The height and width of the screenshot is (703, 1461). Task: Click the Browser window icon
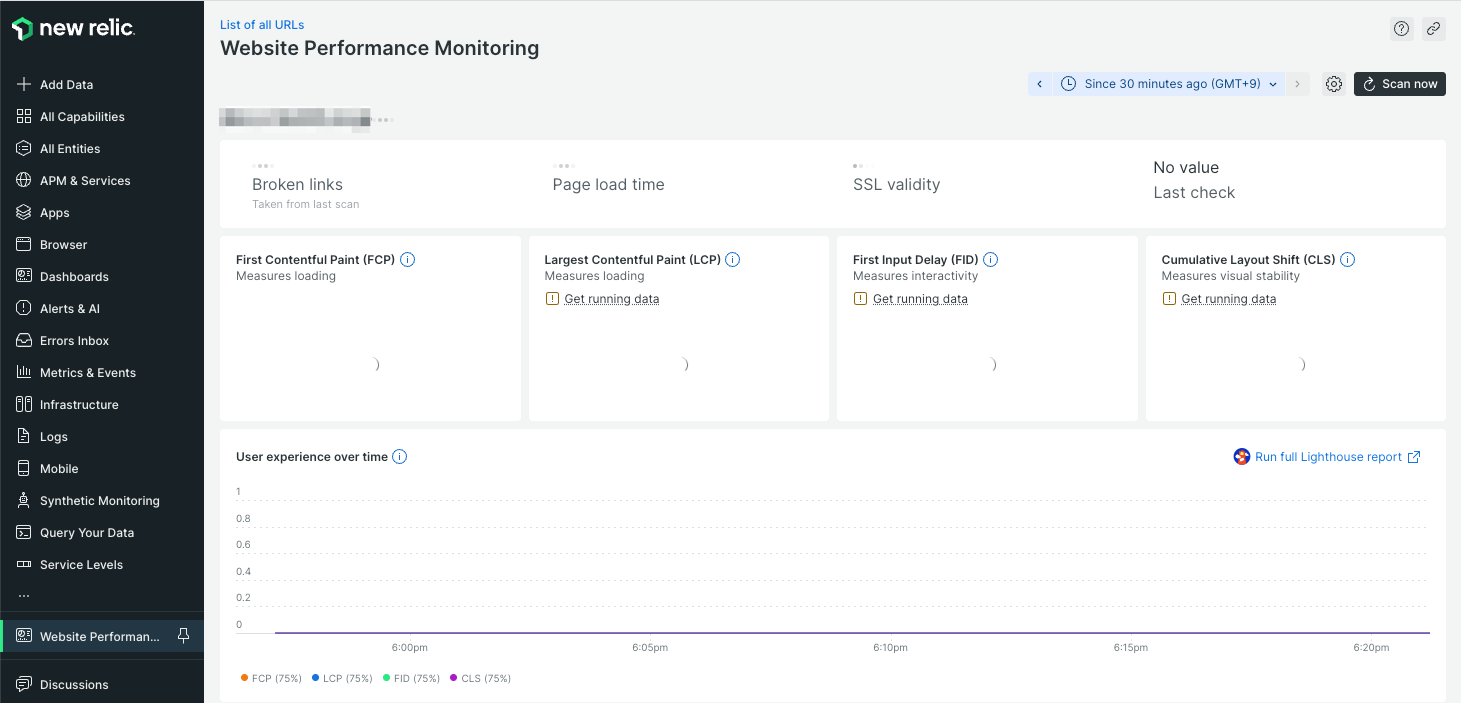click(x=24, y=245)
